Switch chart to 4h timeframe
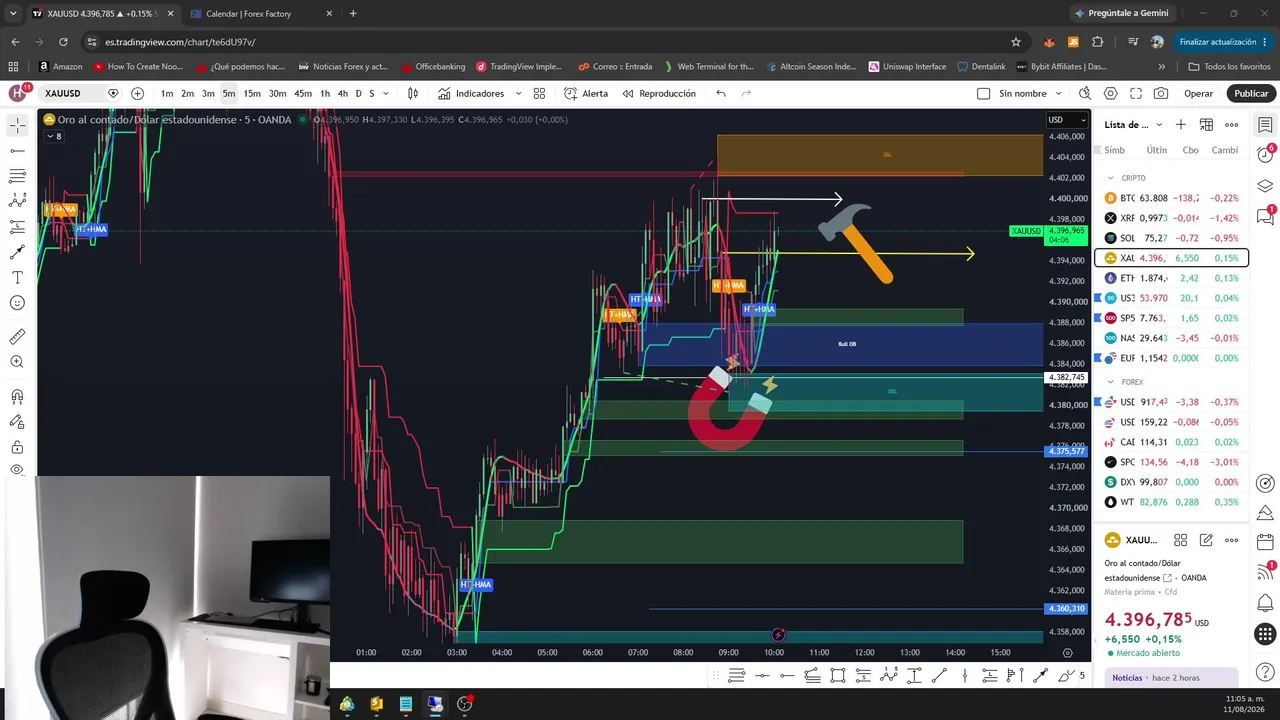Viewport: 1280px width, 720px height. tap(343, 93)
